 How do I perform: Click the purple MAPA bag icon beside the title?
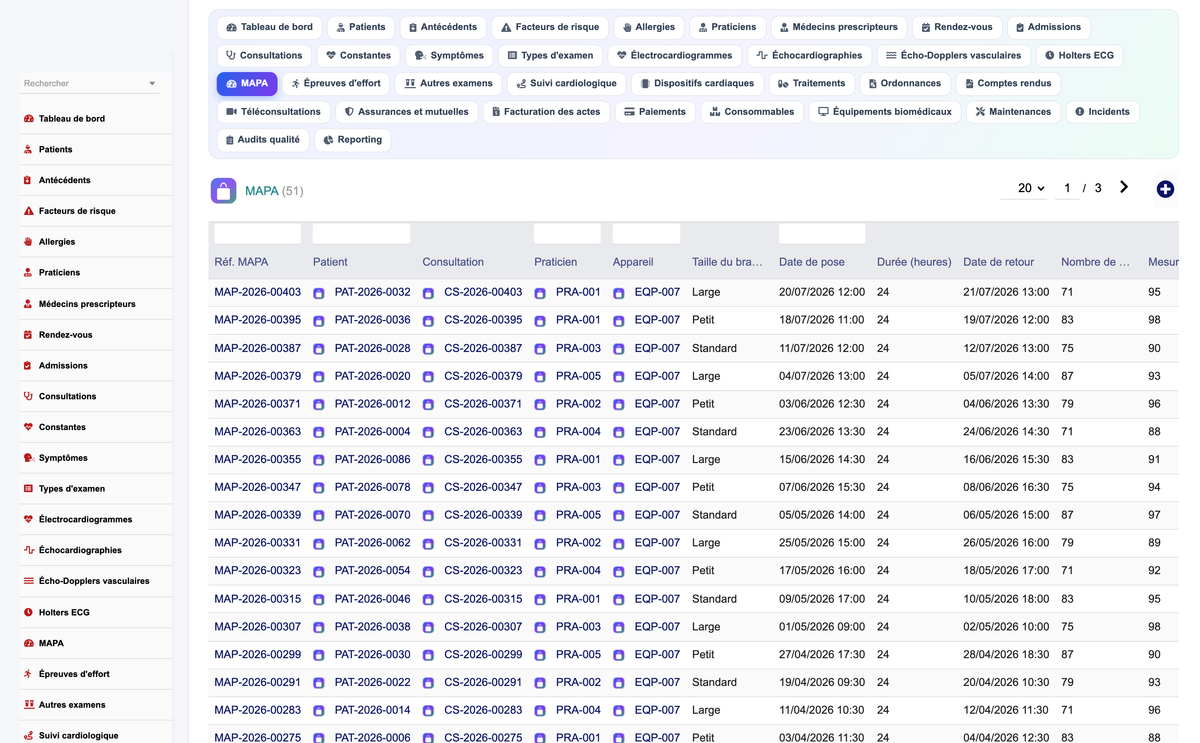pos(223,190)
